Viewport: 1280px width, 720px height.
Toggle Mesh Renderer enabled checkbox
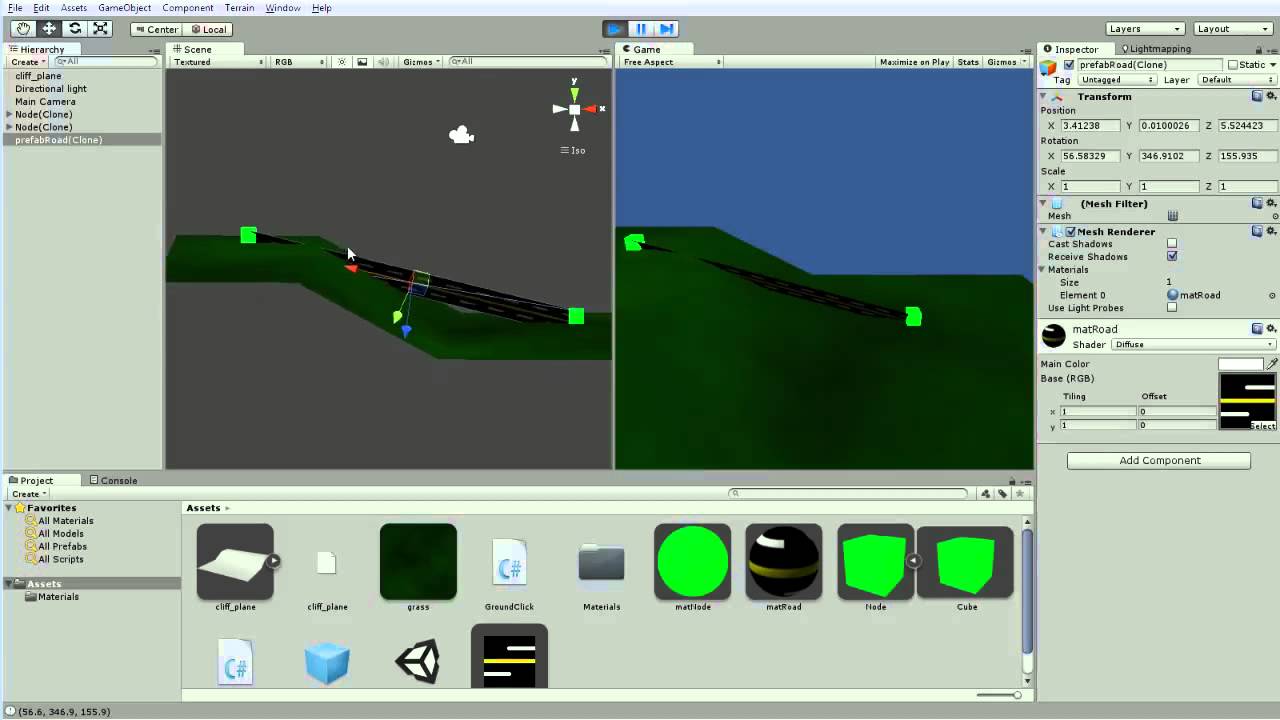pyautogui.click(x=1071, y=232)
